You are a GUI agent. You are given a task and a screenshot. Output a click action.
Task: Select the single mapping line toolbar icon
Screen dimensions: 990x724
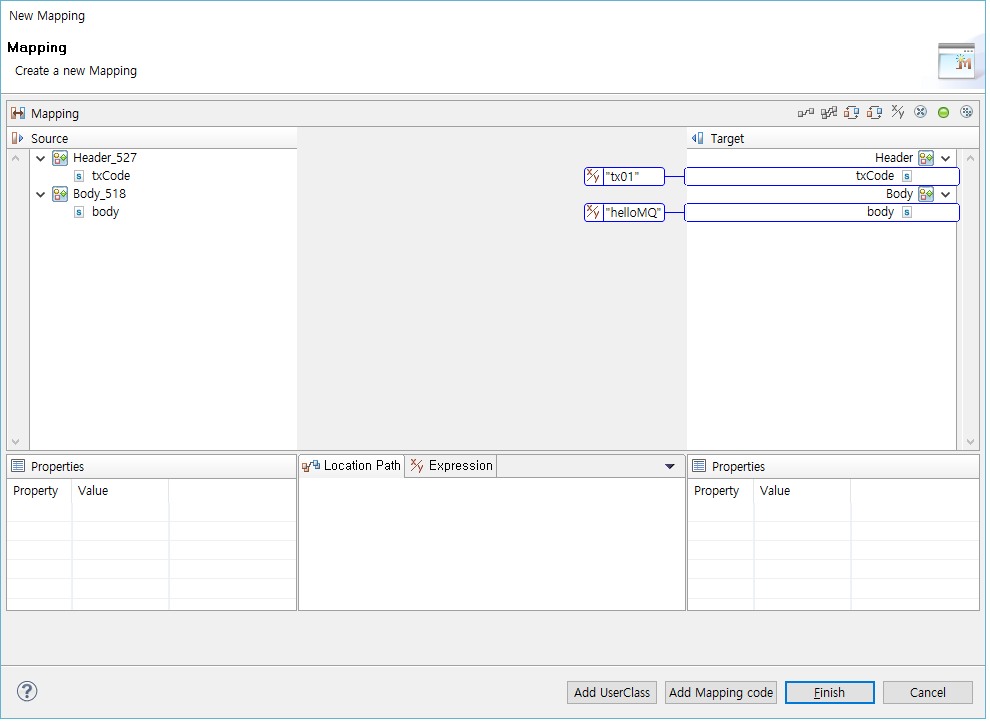coord(806,112)
